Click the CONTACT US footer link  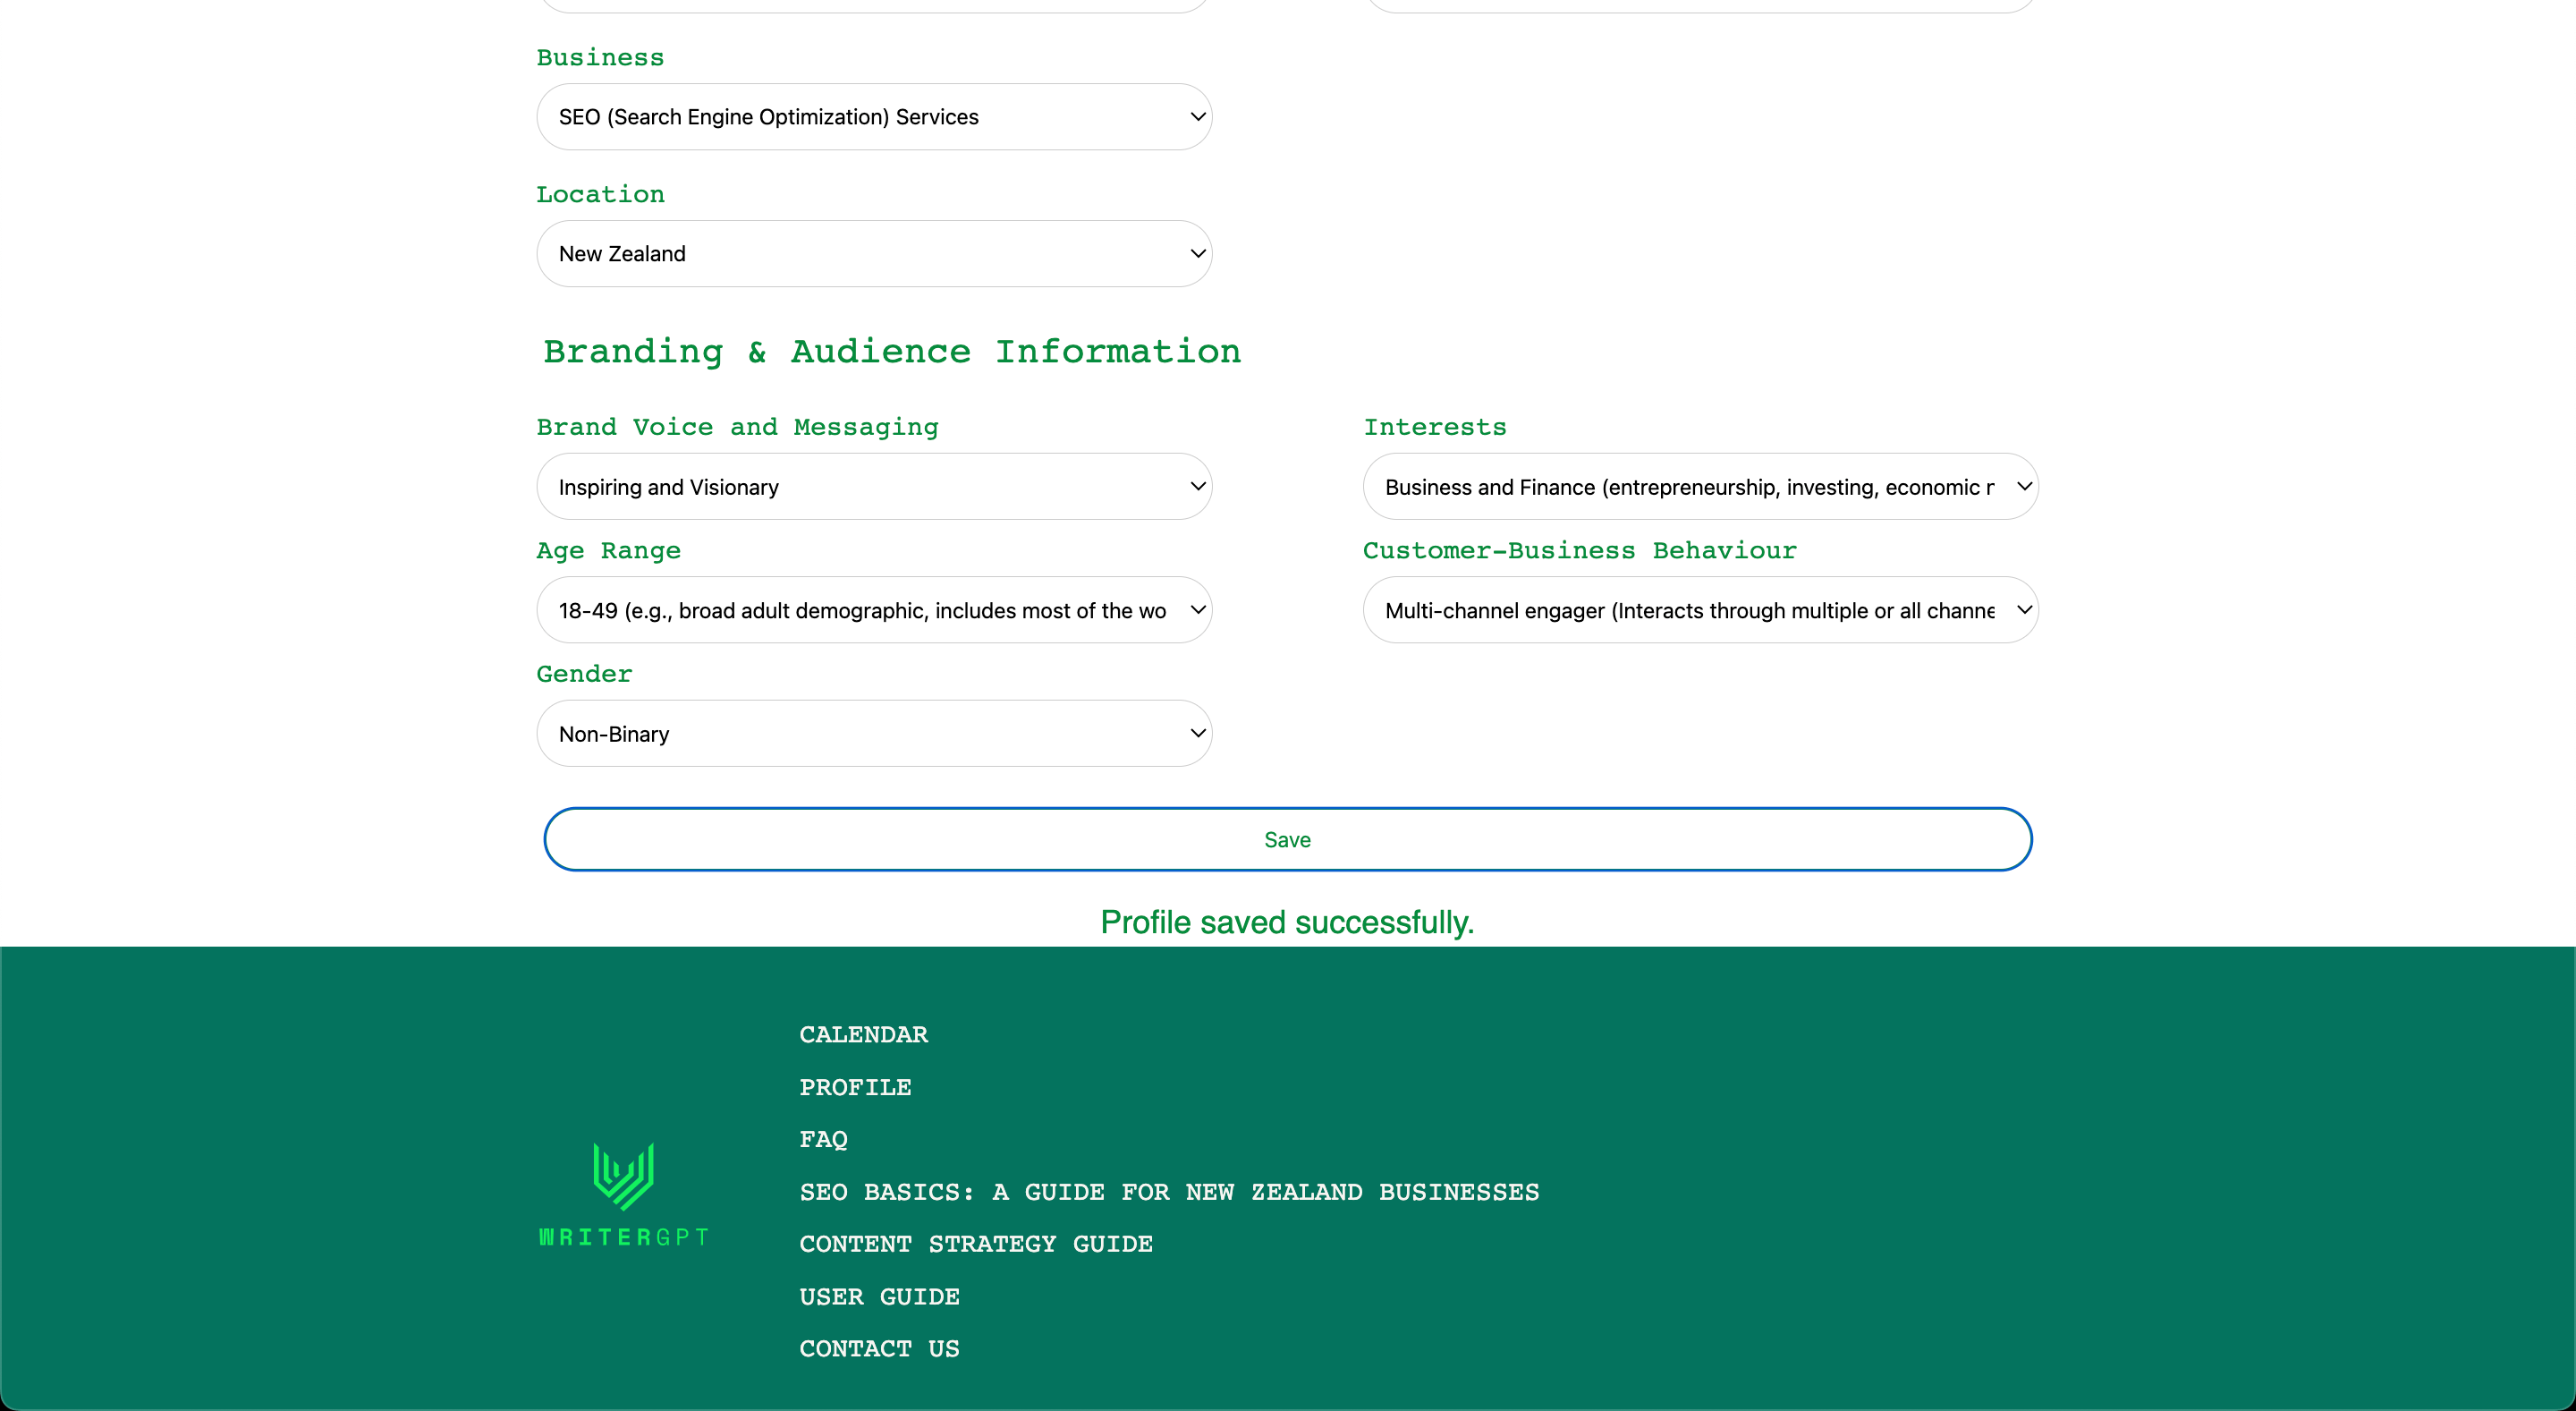coord(879,1348)
